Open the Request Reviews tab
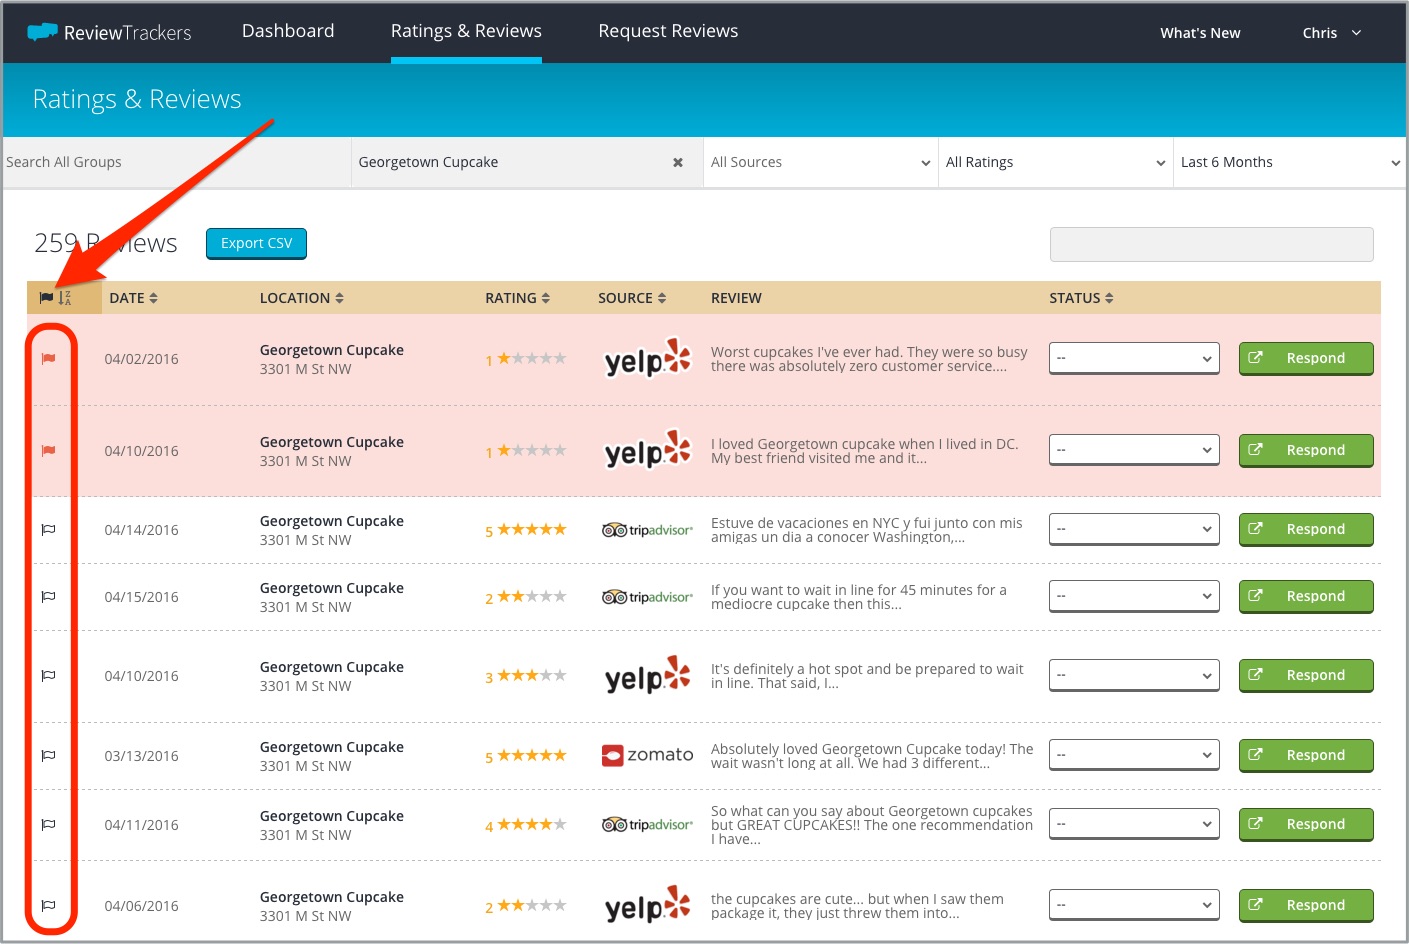Image resolution: width=1409 pixels, height=944 pixels. (668, 31)
